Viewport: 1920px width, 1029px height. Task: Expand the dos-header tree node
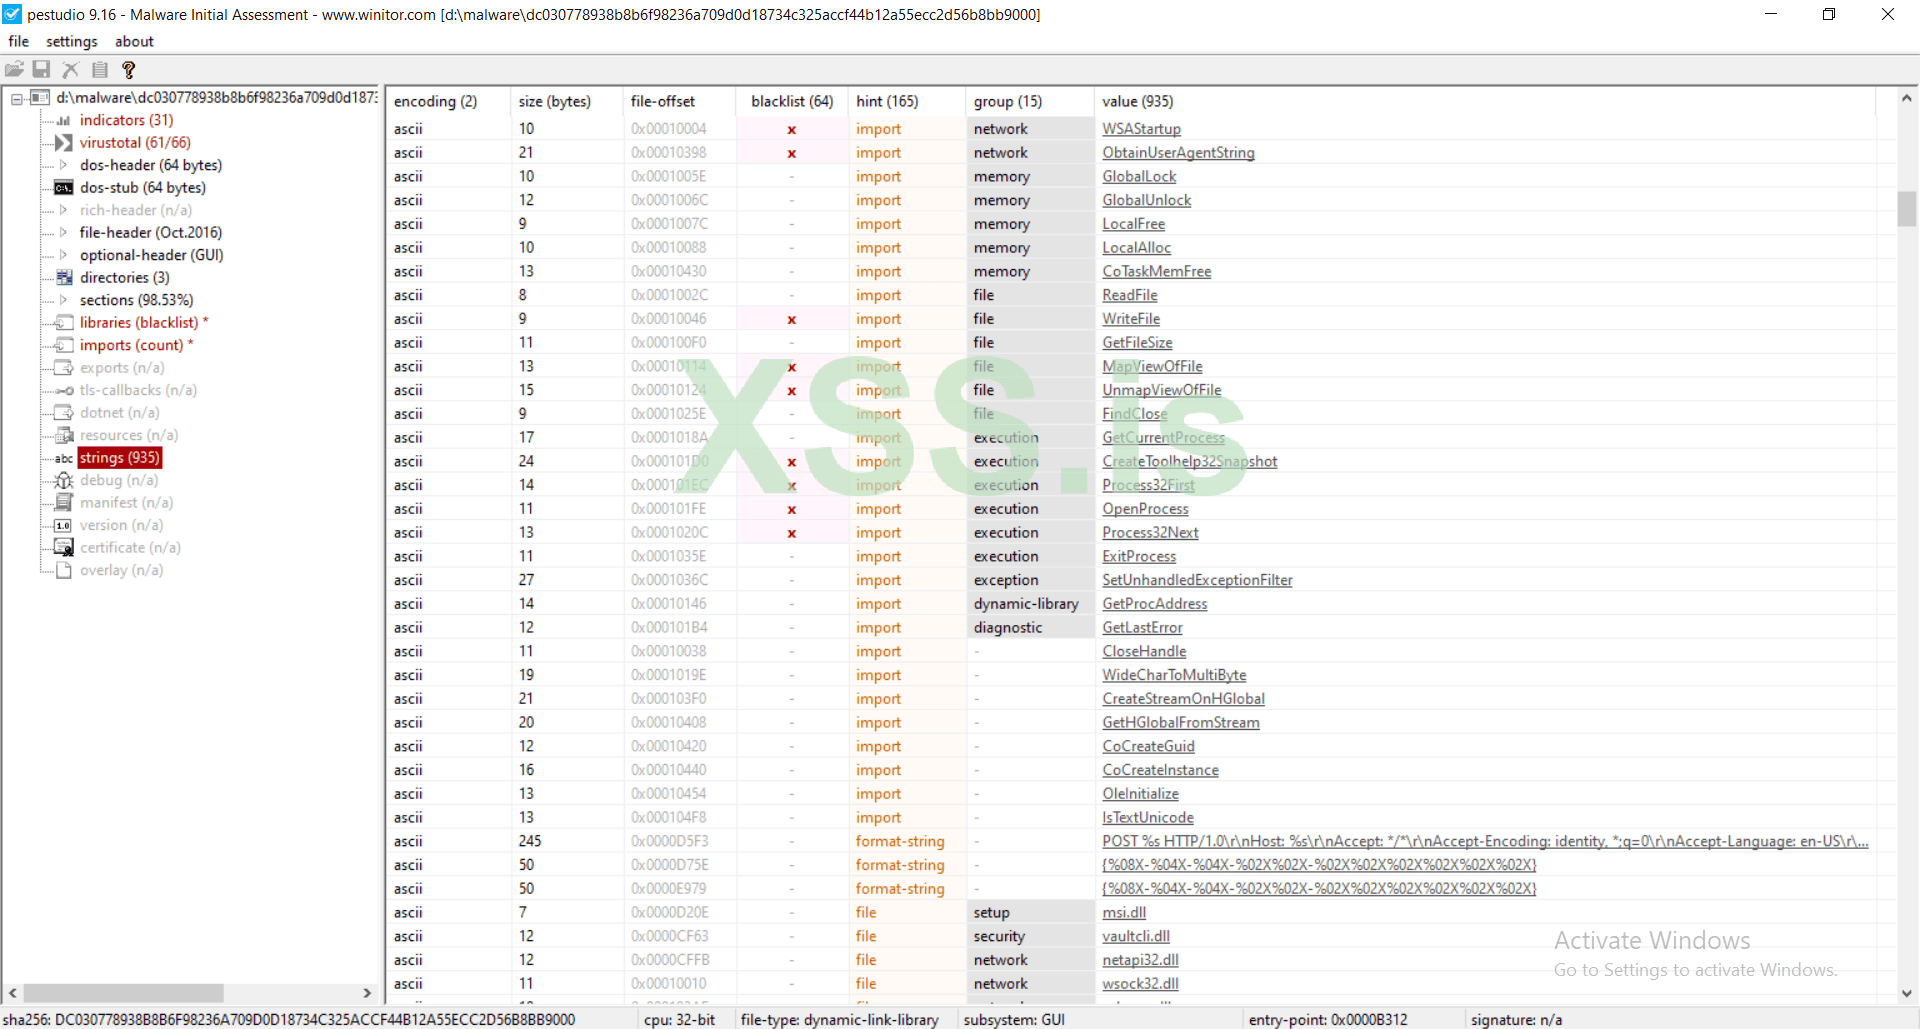click(x=63, y=165)
